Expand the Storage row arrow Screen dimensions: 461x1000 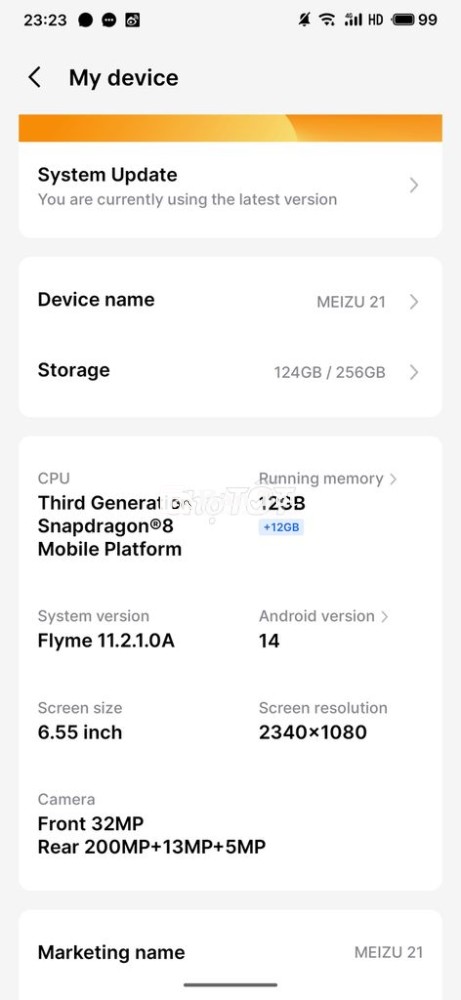pyautogui.click(x=414, y=372)
